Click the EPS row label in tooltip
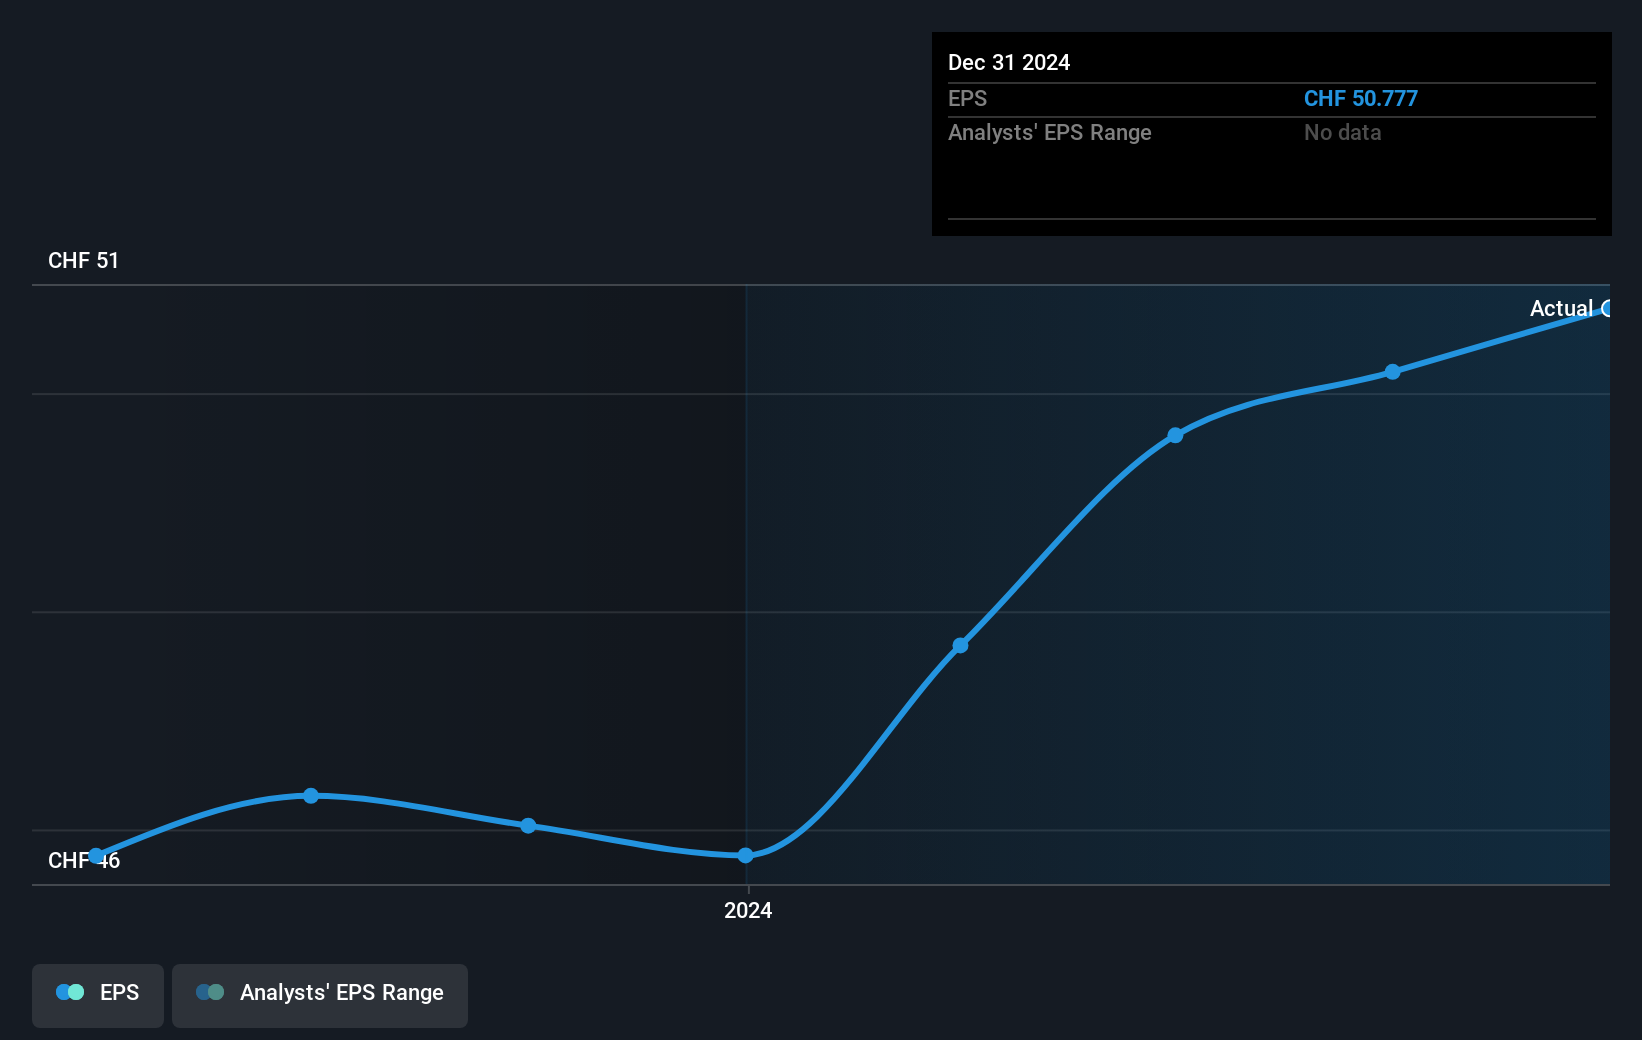The image size is (1642, 1040). tap(967, 98)
